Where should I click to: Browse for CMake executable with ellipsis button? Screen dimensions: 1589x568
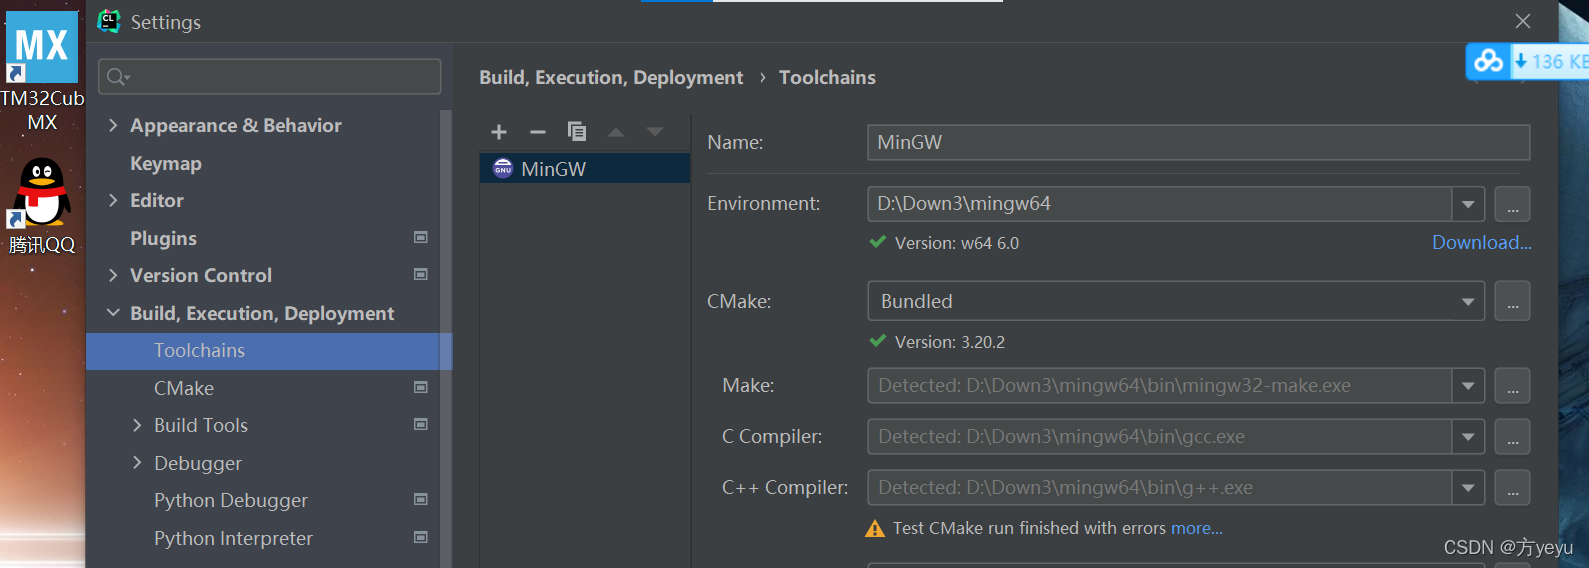pos(1513,301)
